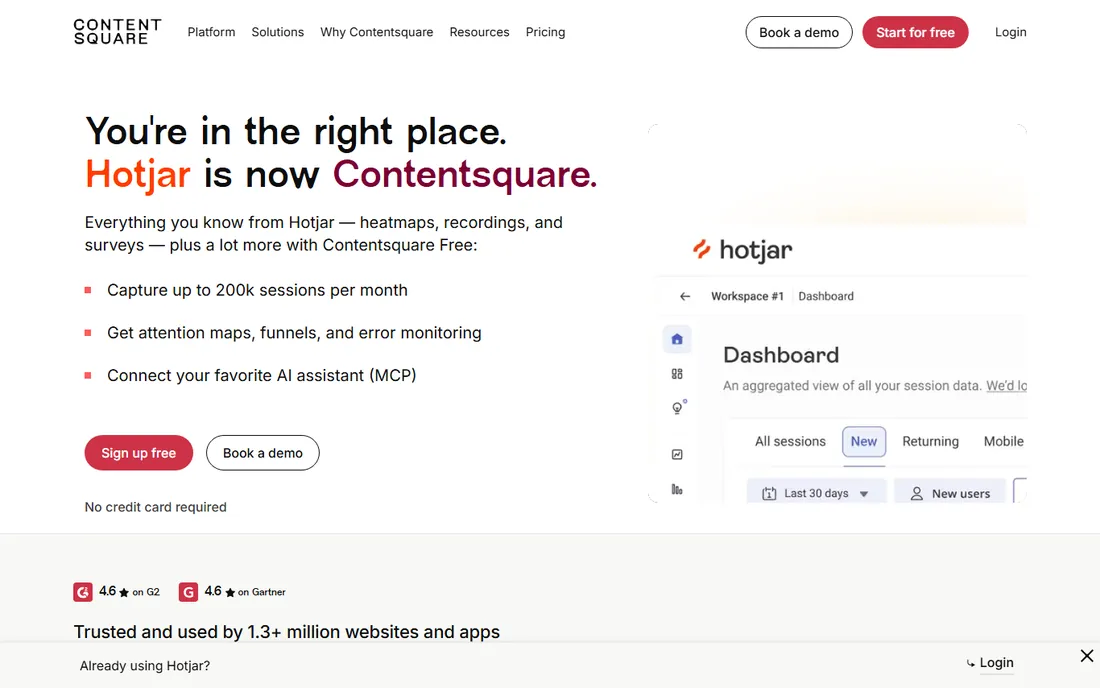Image resolution: width=1100 pixels, height=688 pixels.
Task: Click the chart trends icon in the sidebar
Action: tap(677, 454)
